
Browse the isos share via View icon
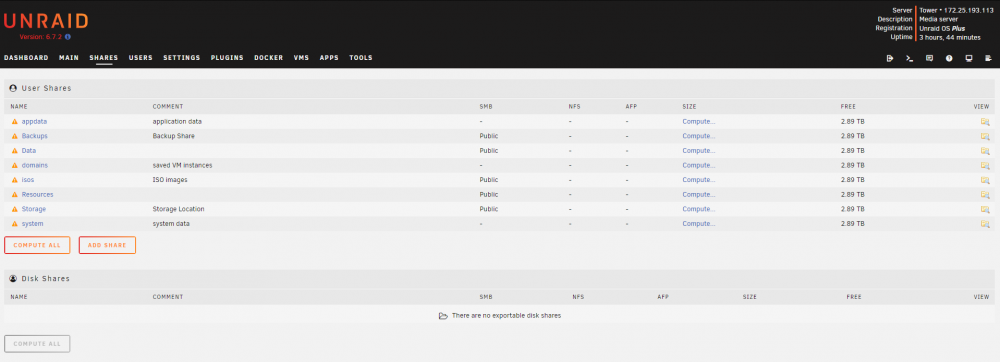pos(985,180)
